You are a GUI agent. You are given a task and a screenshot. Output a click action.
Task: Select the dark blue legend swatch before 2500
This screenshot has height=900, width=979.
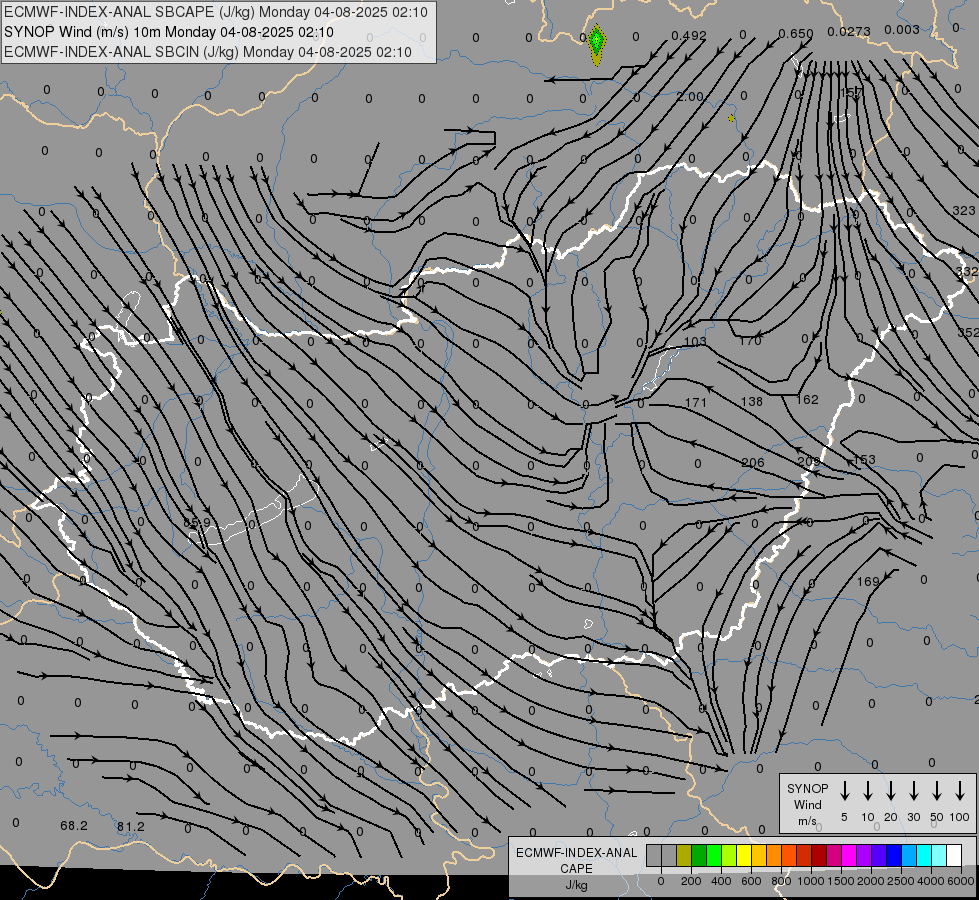(893, 856)
